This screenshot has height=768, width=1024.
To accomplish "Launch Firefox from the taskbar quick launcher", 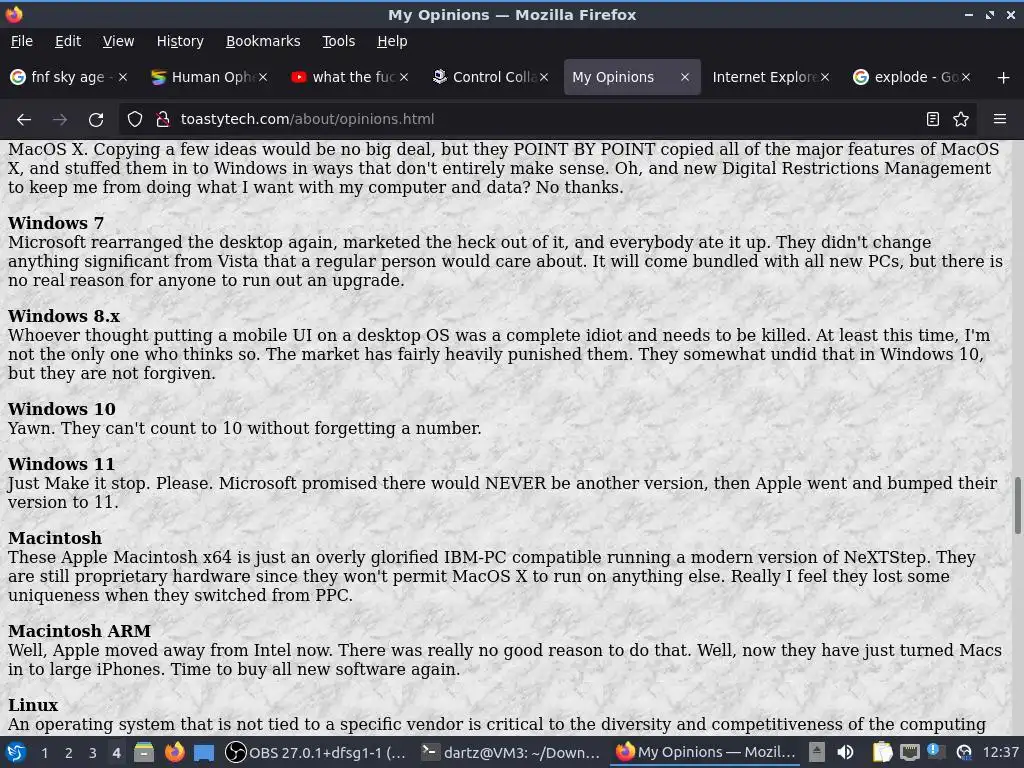I will pos(174,752).
